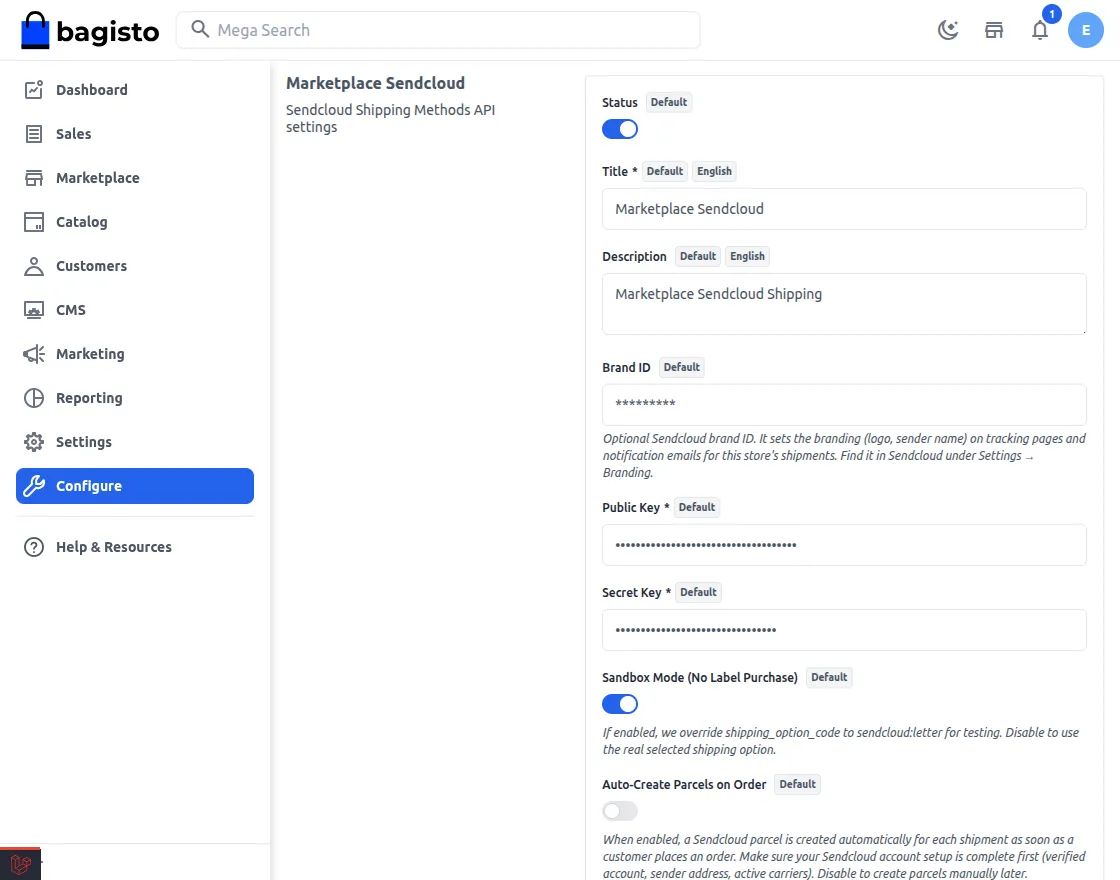Image resolution: width=1120 pixels, height=880 pixels.
Task: Open the user profile avatar E
Action: pos(1086,30)
